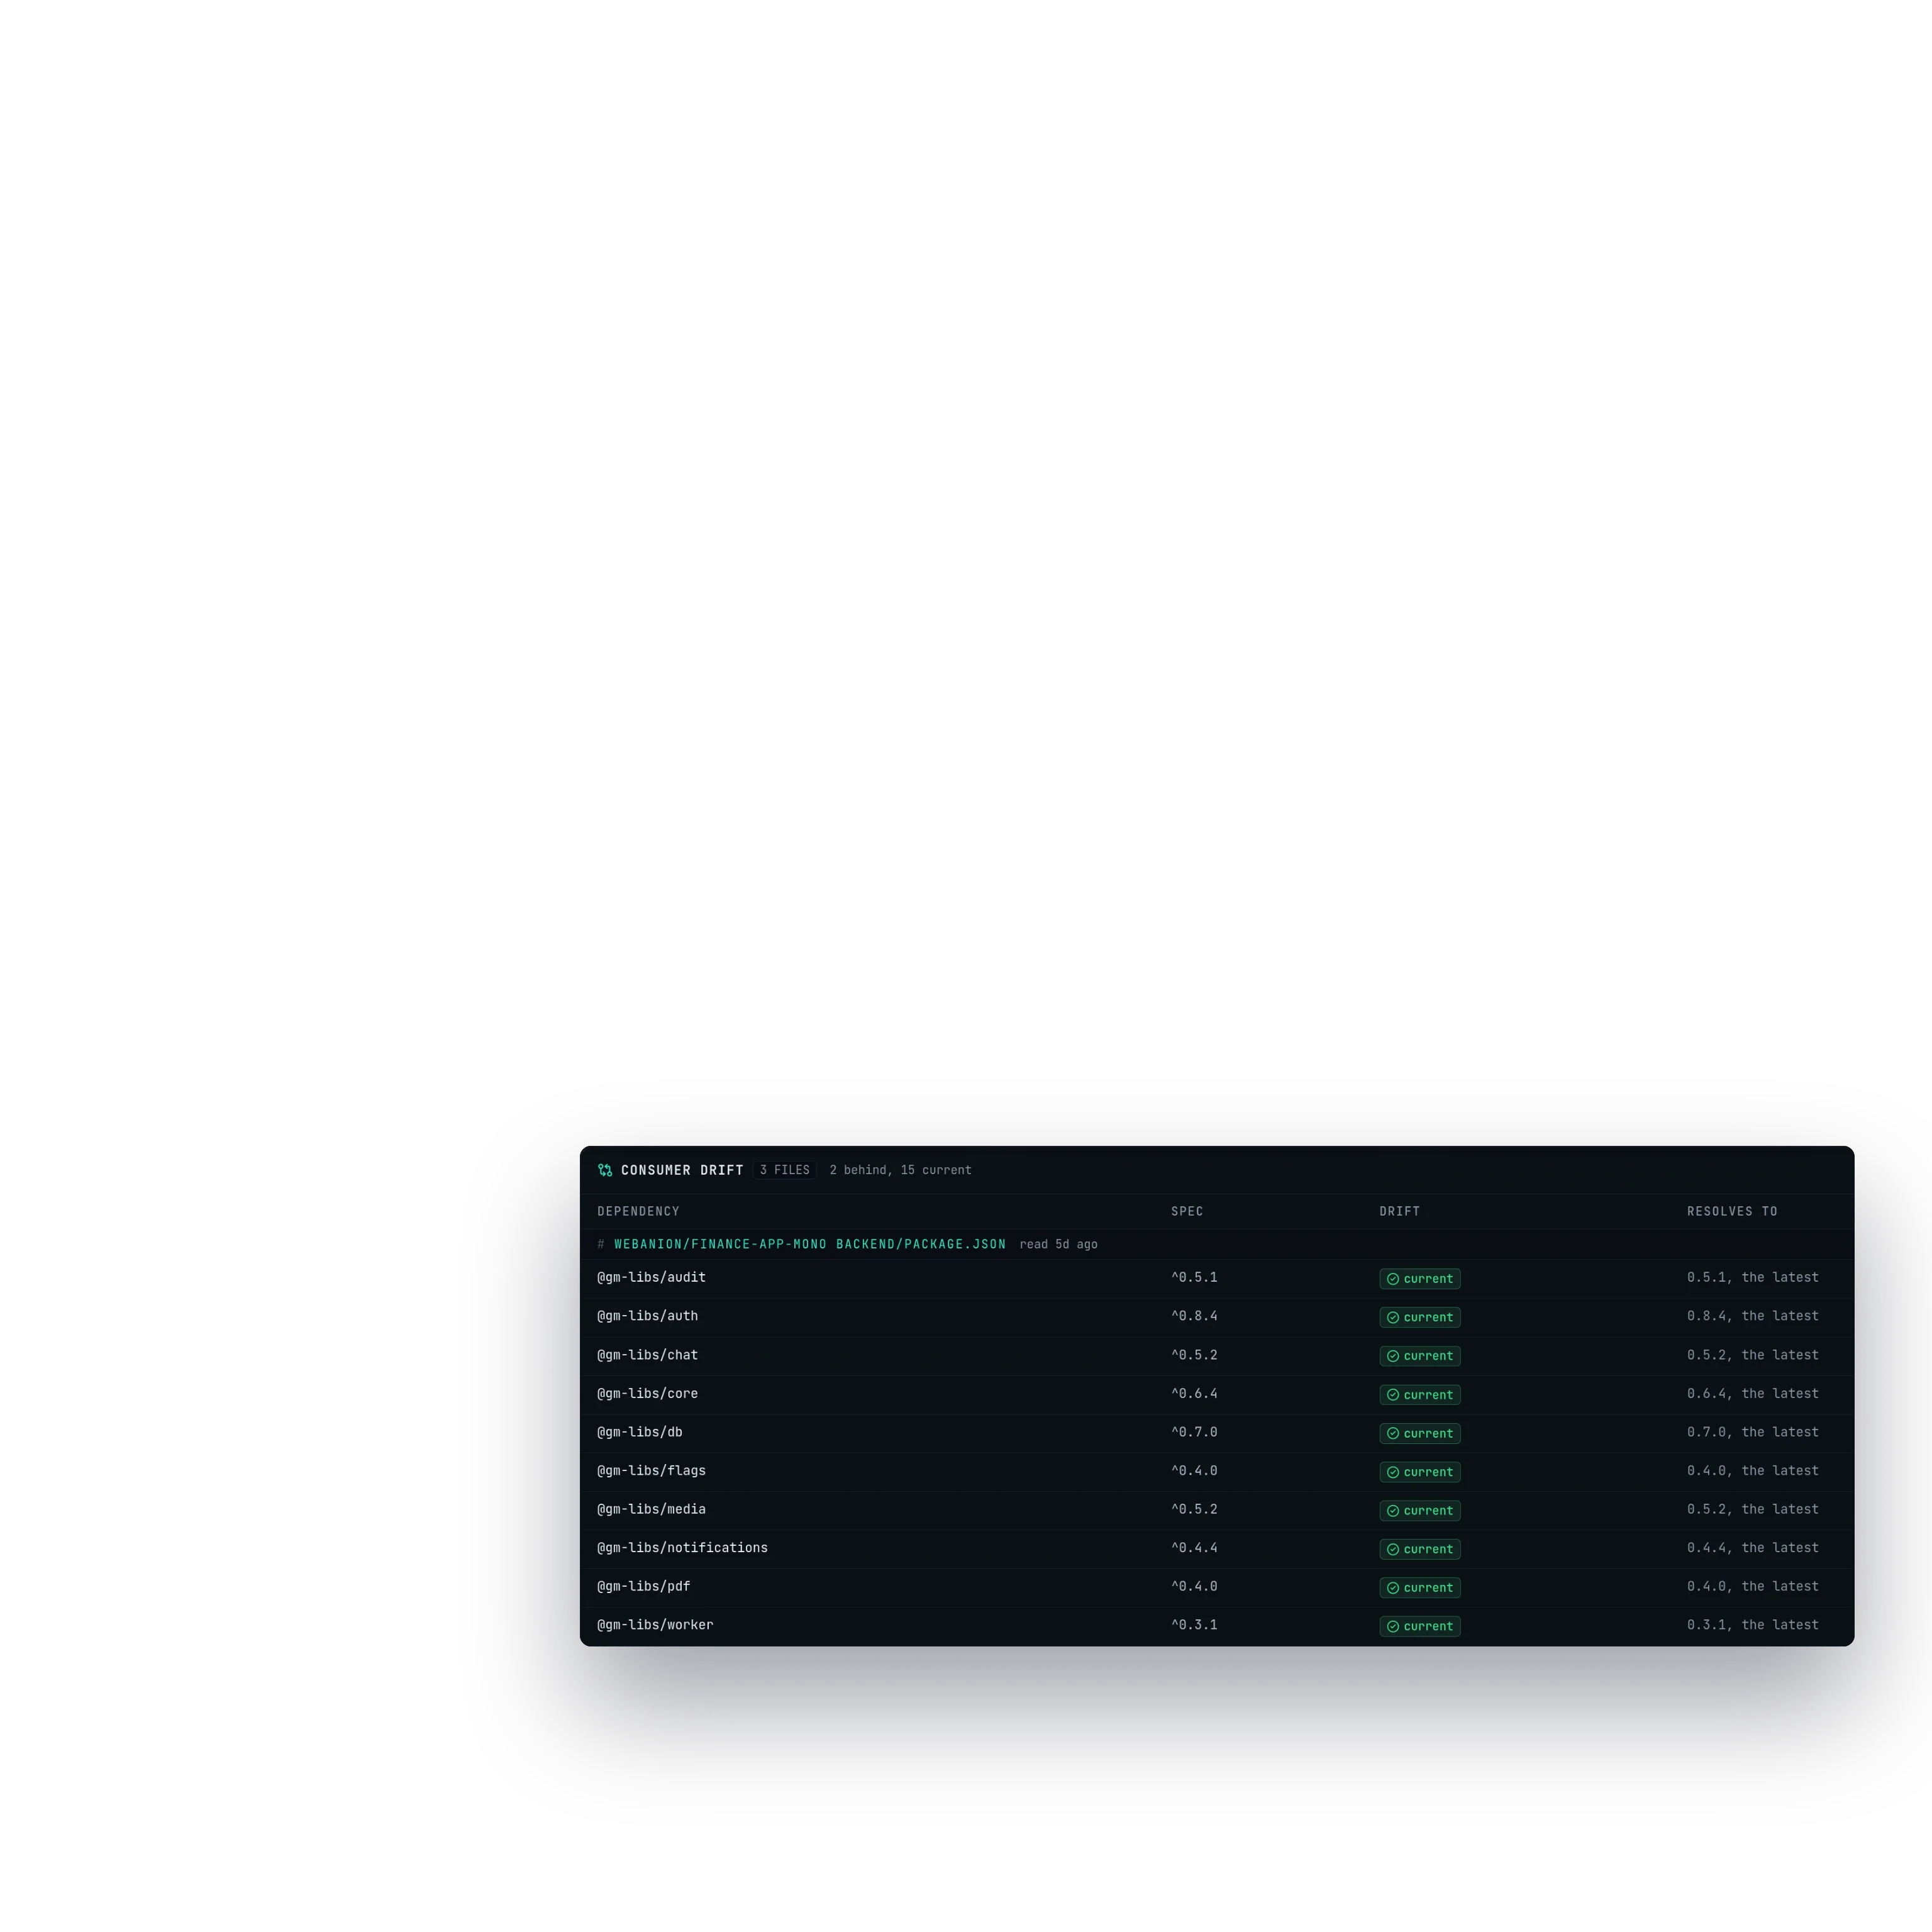Click the DEPENDENCY column header
This screenshot has height=1932, width=1932.
click(x=638, y=1211)
